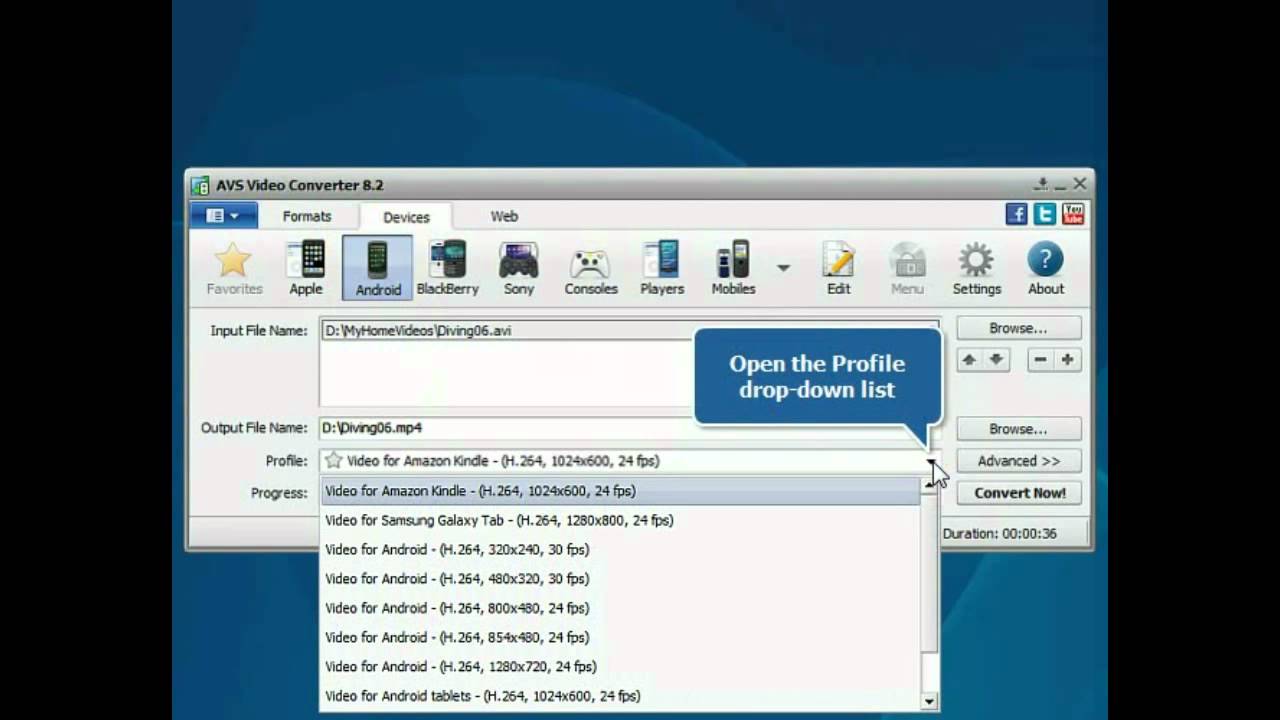Open the About help icon

pyautogui.click(x=1045, y=268)
